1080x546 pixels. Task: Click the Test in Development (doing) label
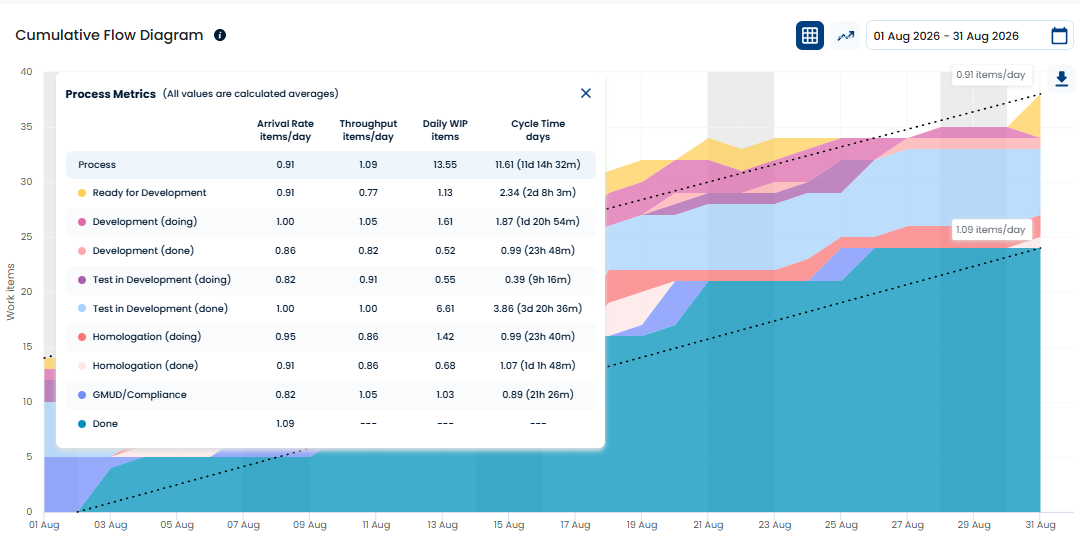(162, 280)
